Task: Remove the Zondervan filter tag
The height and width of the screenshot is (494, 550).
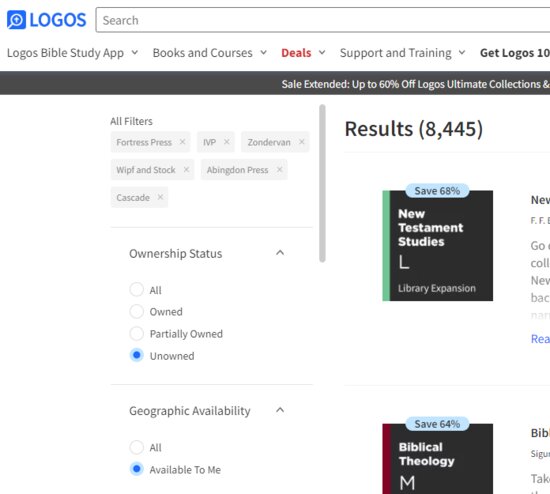Action: (x=302, y=142)
